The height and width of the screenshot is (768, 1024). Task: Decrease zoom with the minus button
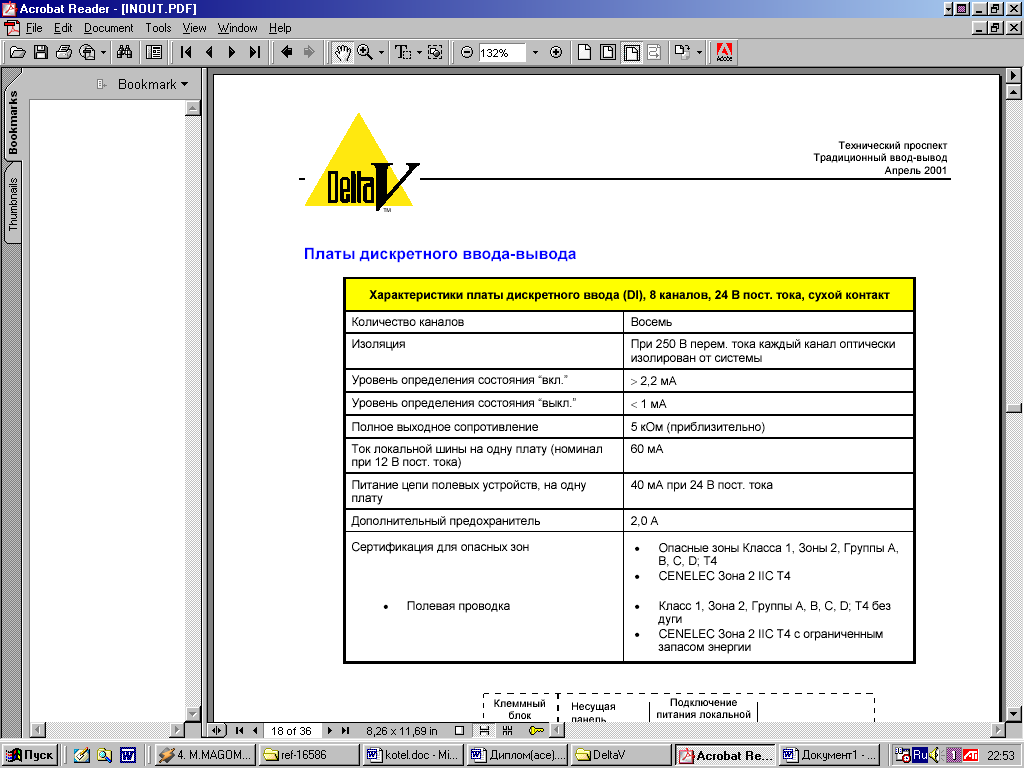click(x=466, y=52)
